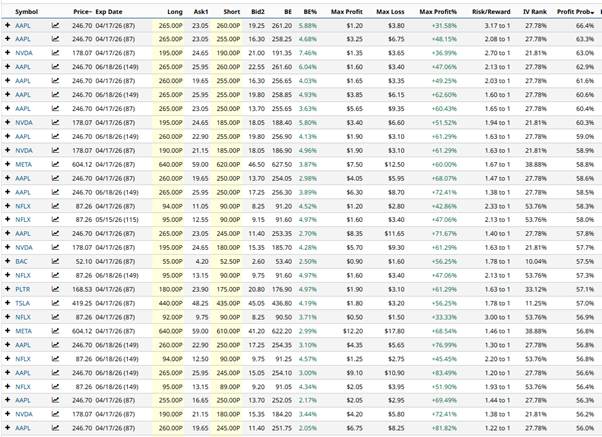Expand the AAPL row with BE 254.10
The height and width of the screenshot is (437, 602).
(7, 373)
